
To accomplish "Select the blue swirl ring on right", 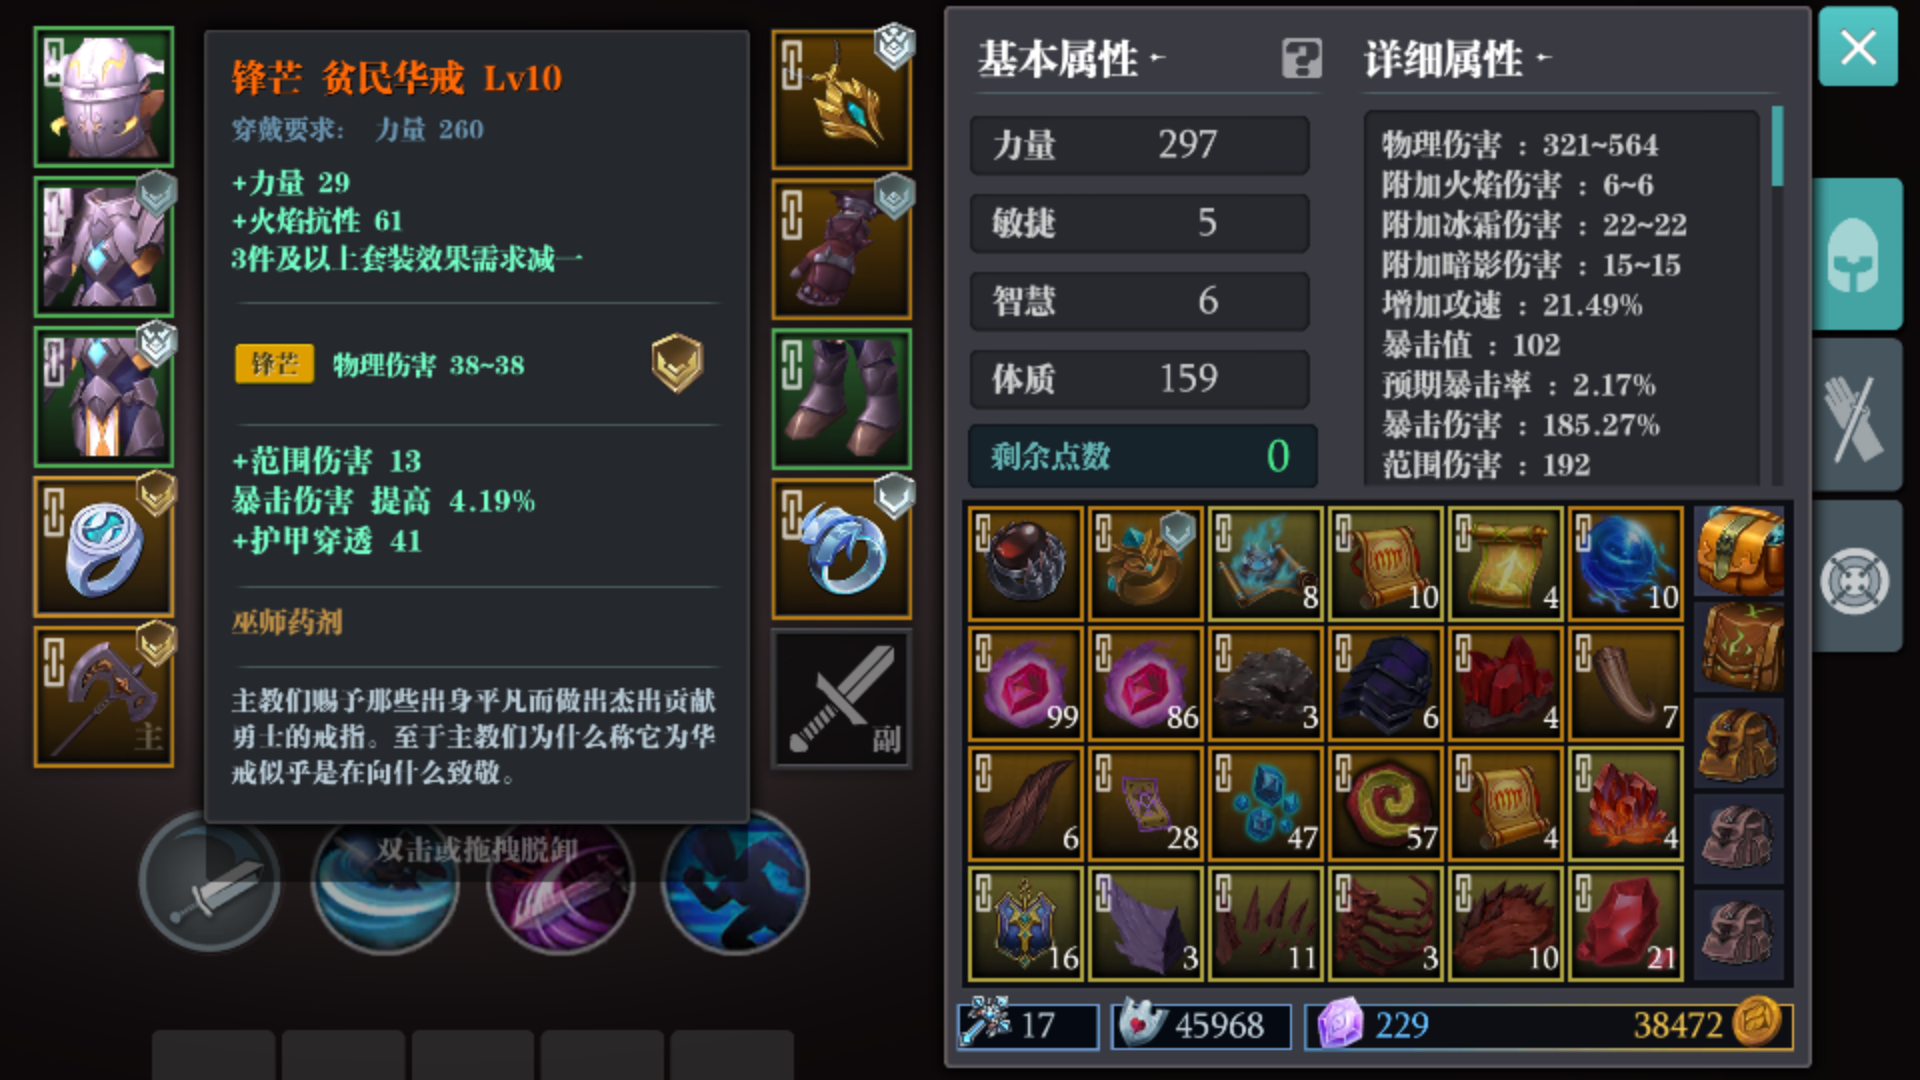I will pyautogui.click(x=842, y=549).
